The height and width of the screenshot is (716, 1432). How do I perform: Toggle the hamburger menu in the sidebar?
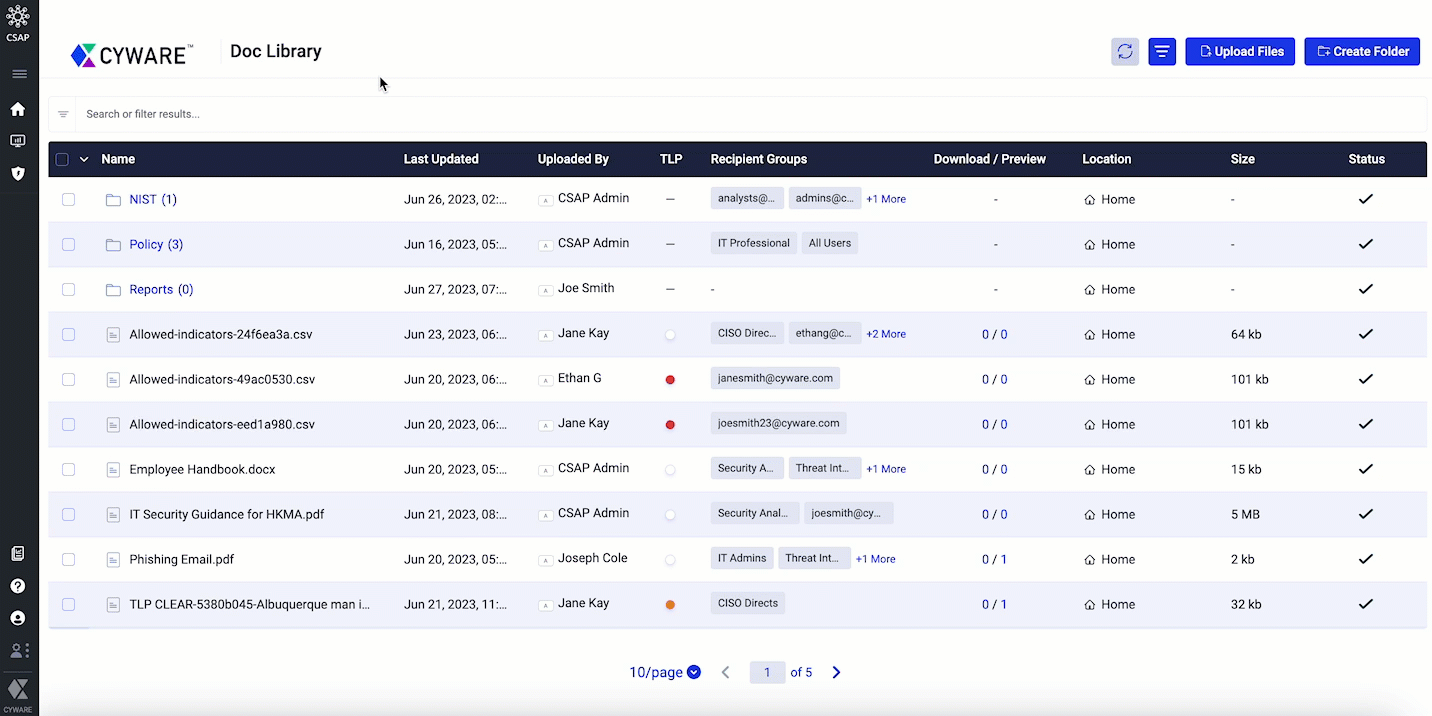click(x=19, y=74)
